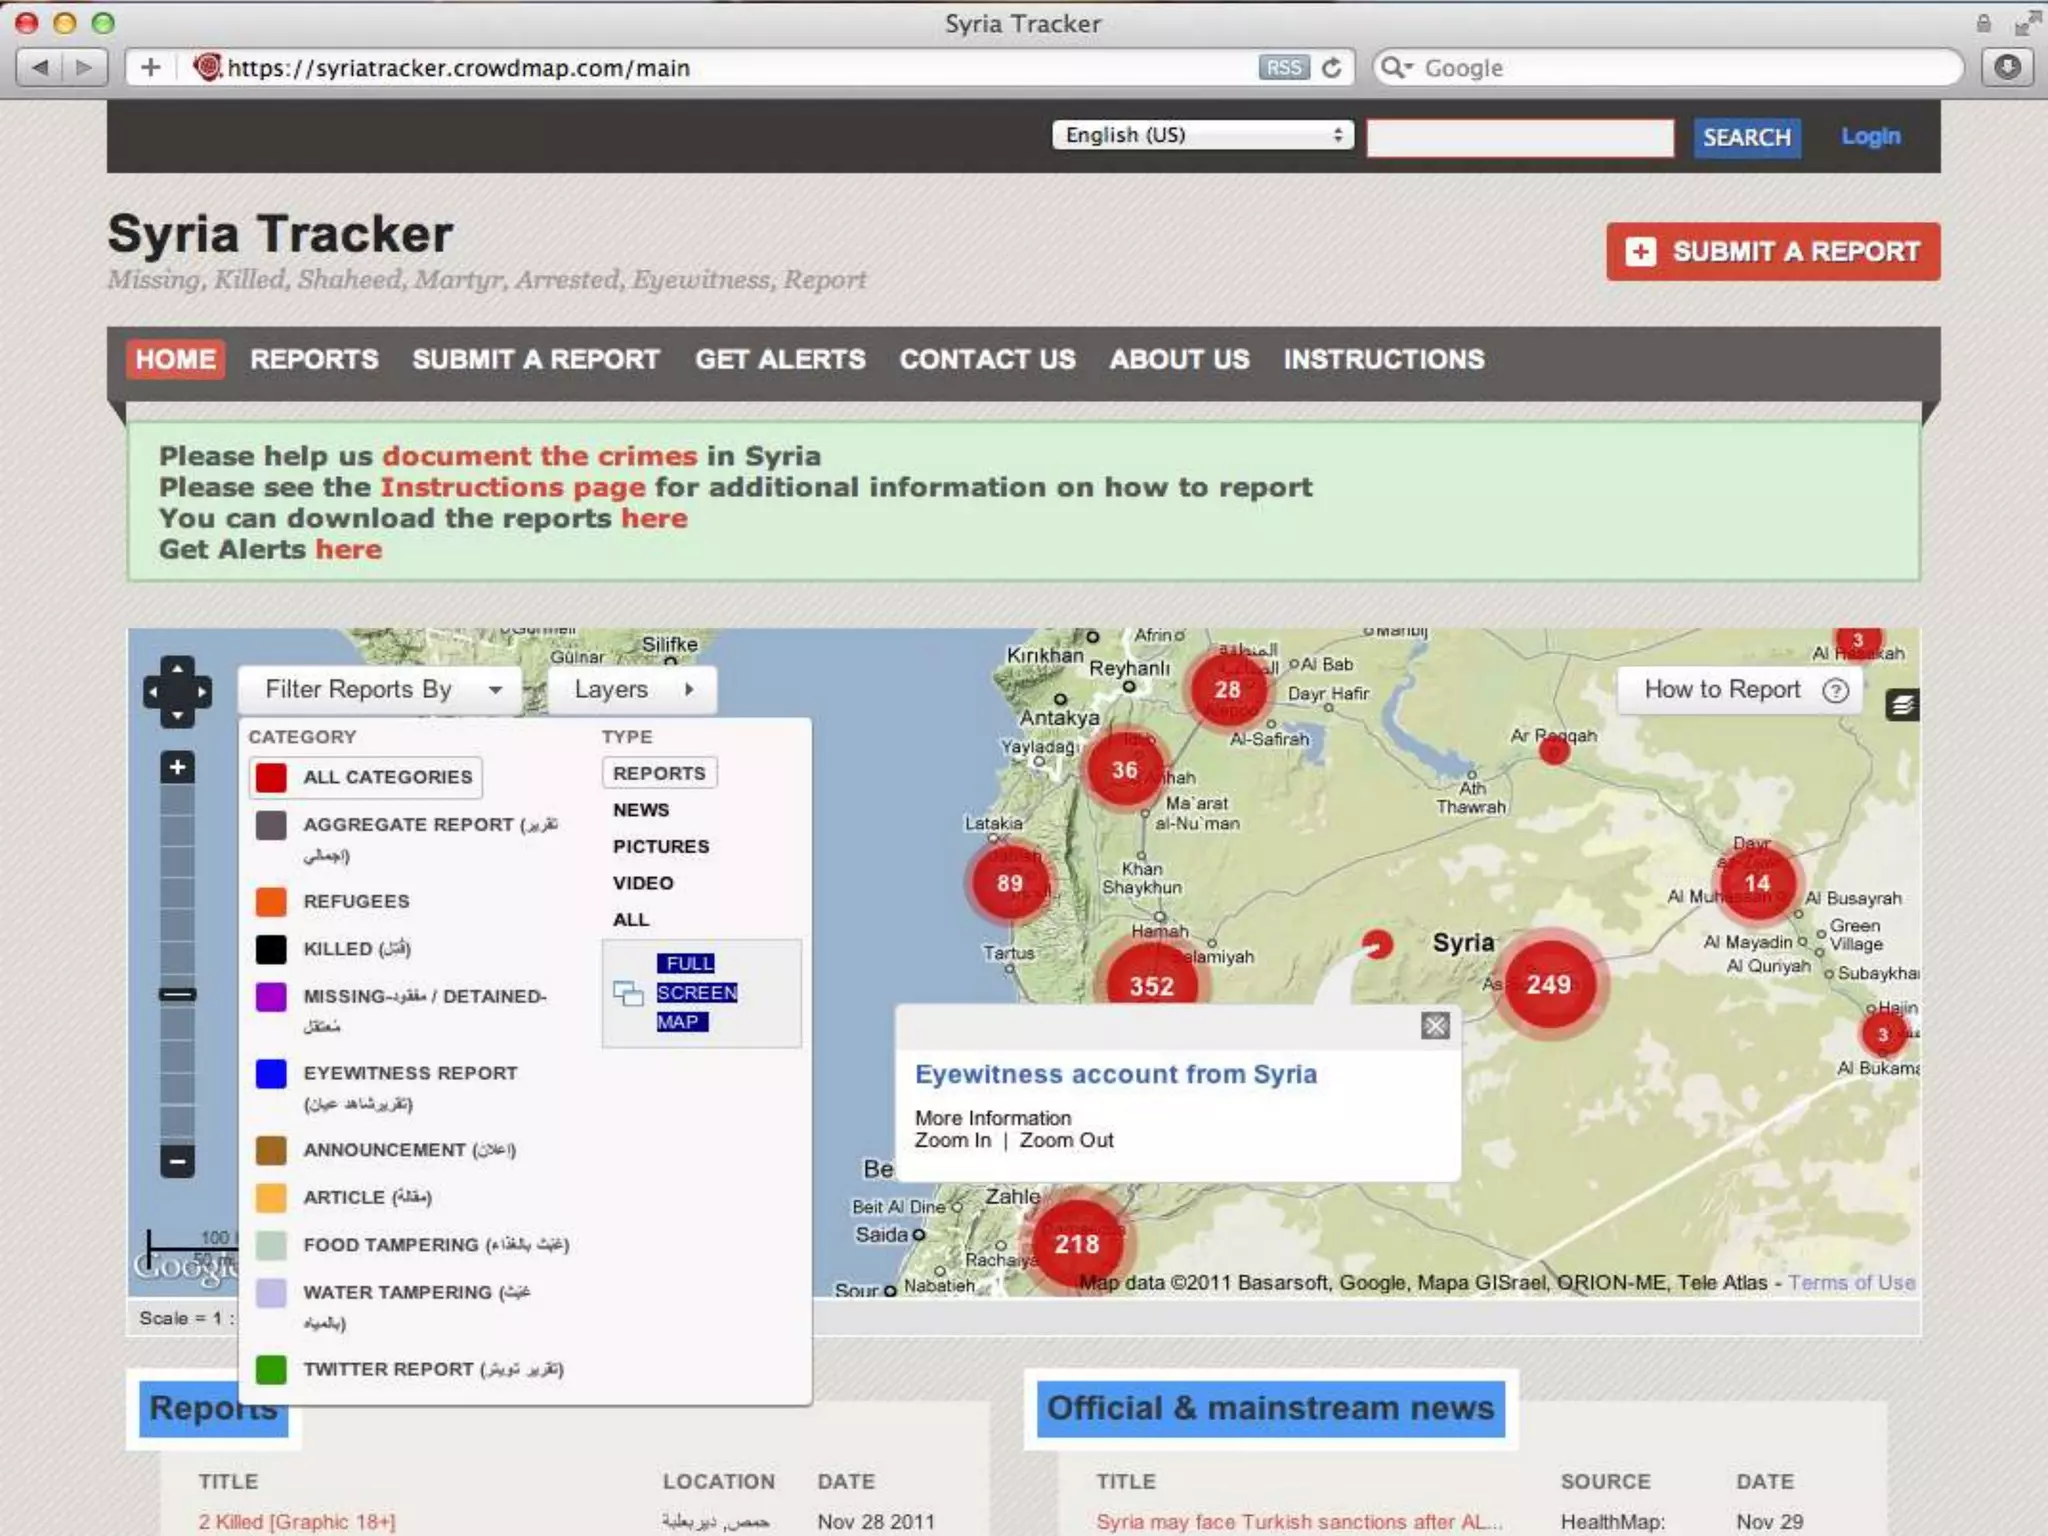Click the RSS badge in address bar
This screenshot has height=1536, width=2048.
tap(1283, 68)
